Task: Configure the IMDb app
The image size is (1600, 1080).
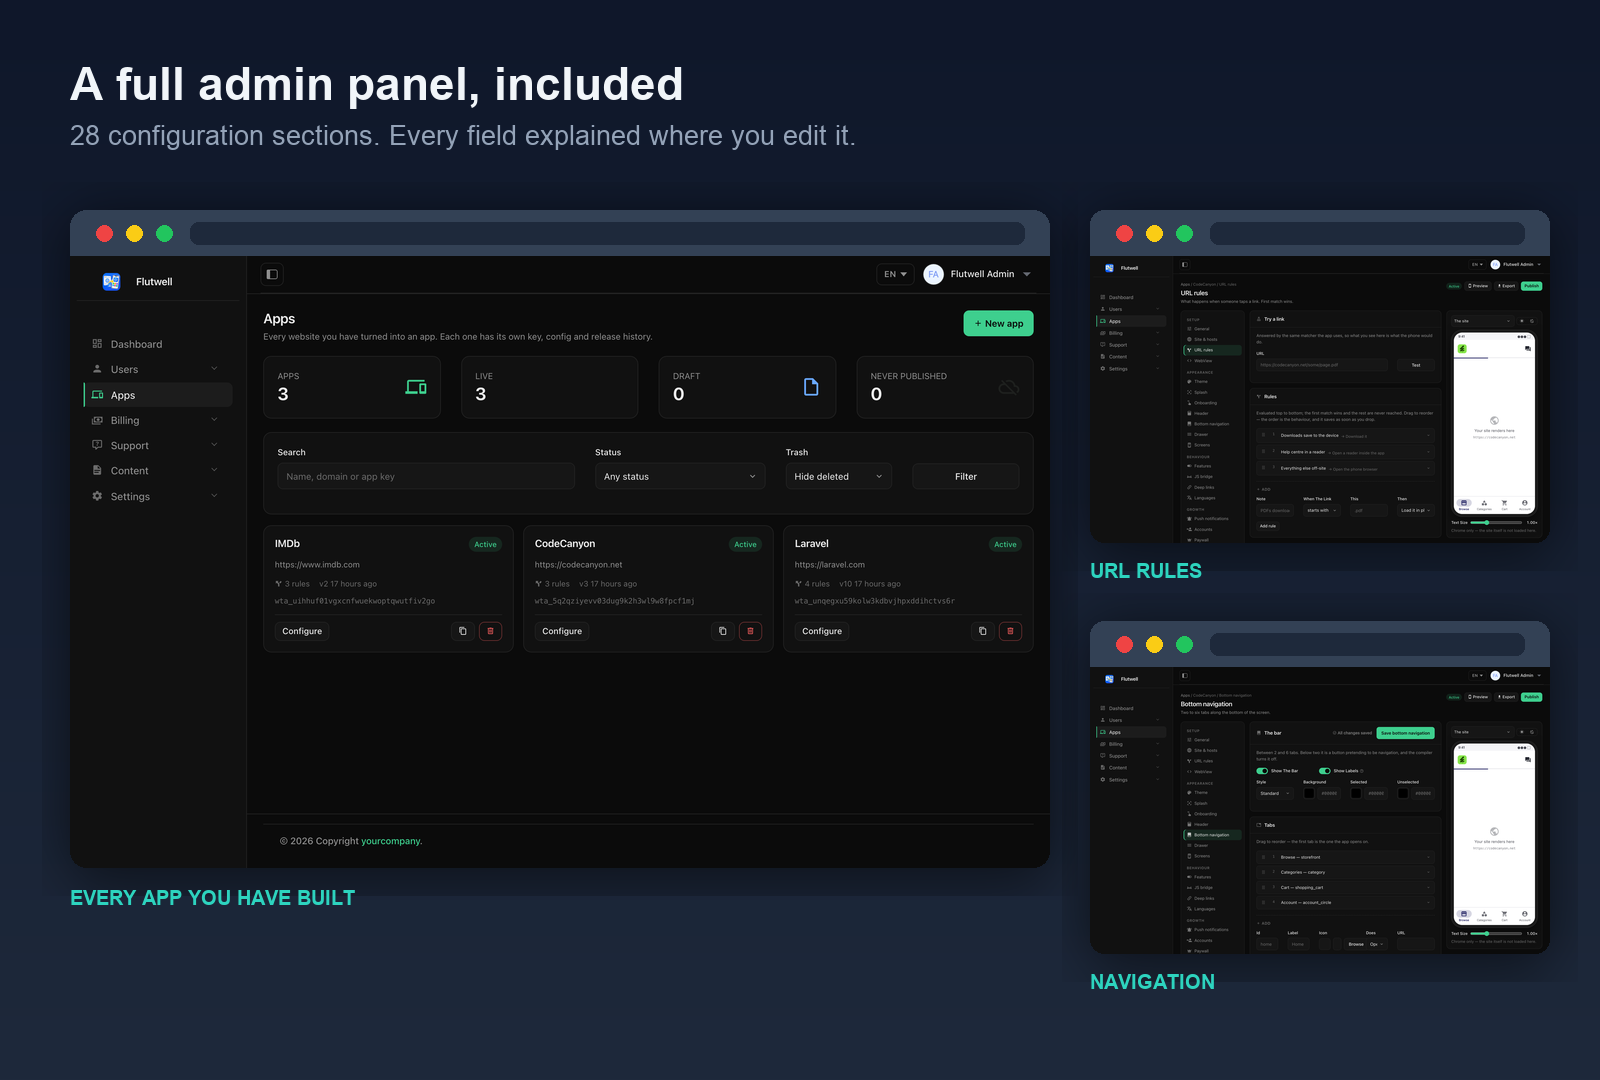Action: (302, 631)
